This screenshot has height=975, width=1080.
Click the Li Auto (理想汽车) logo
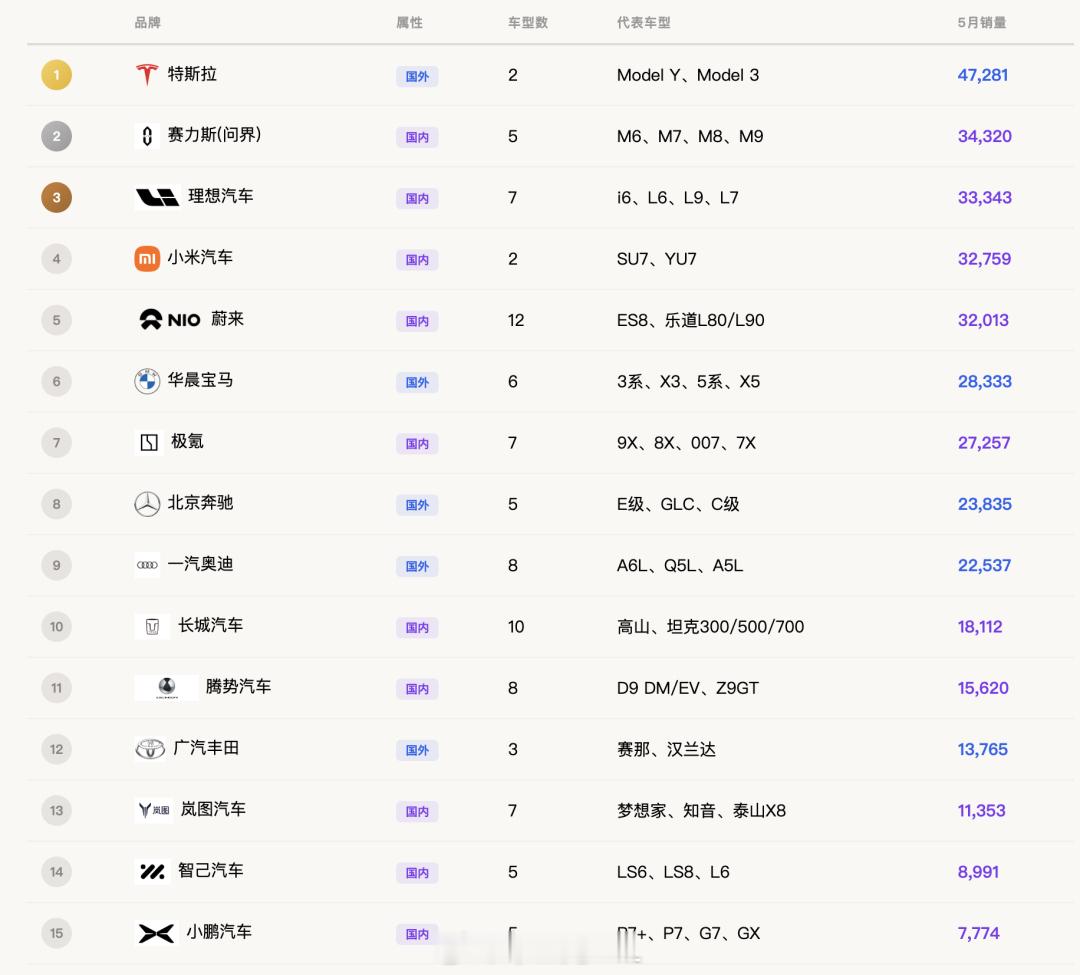point(158,198)
